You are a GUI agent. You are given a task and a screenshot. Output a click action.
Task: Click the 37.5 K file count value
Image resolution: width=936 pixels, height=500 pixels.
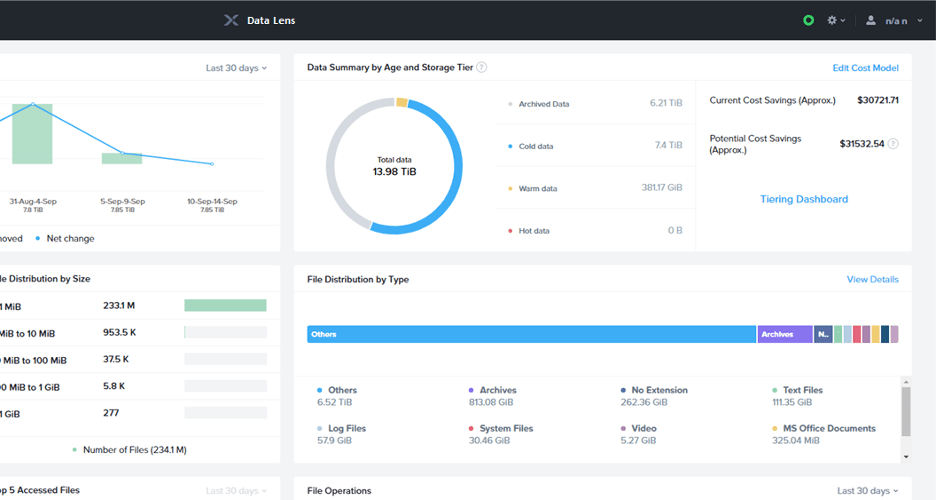tap(116, 359)
